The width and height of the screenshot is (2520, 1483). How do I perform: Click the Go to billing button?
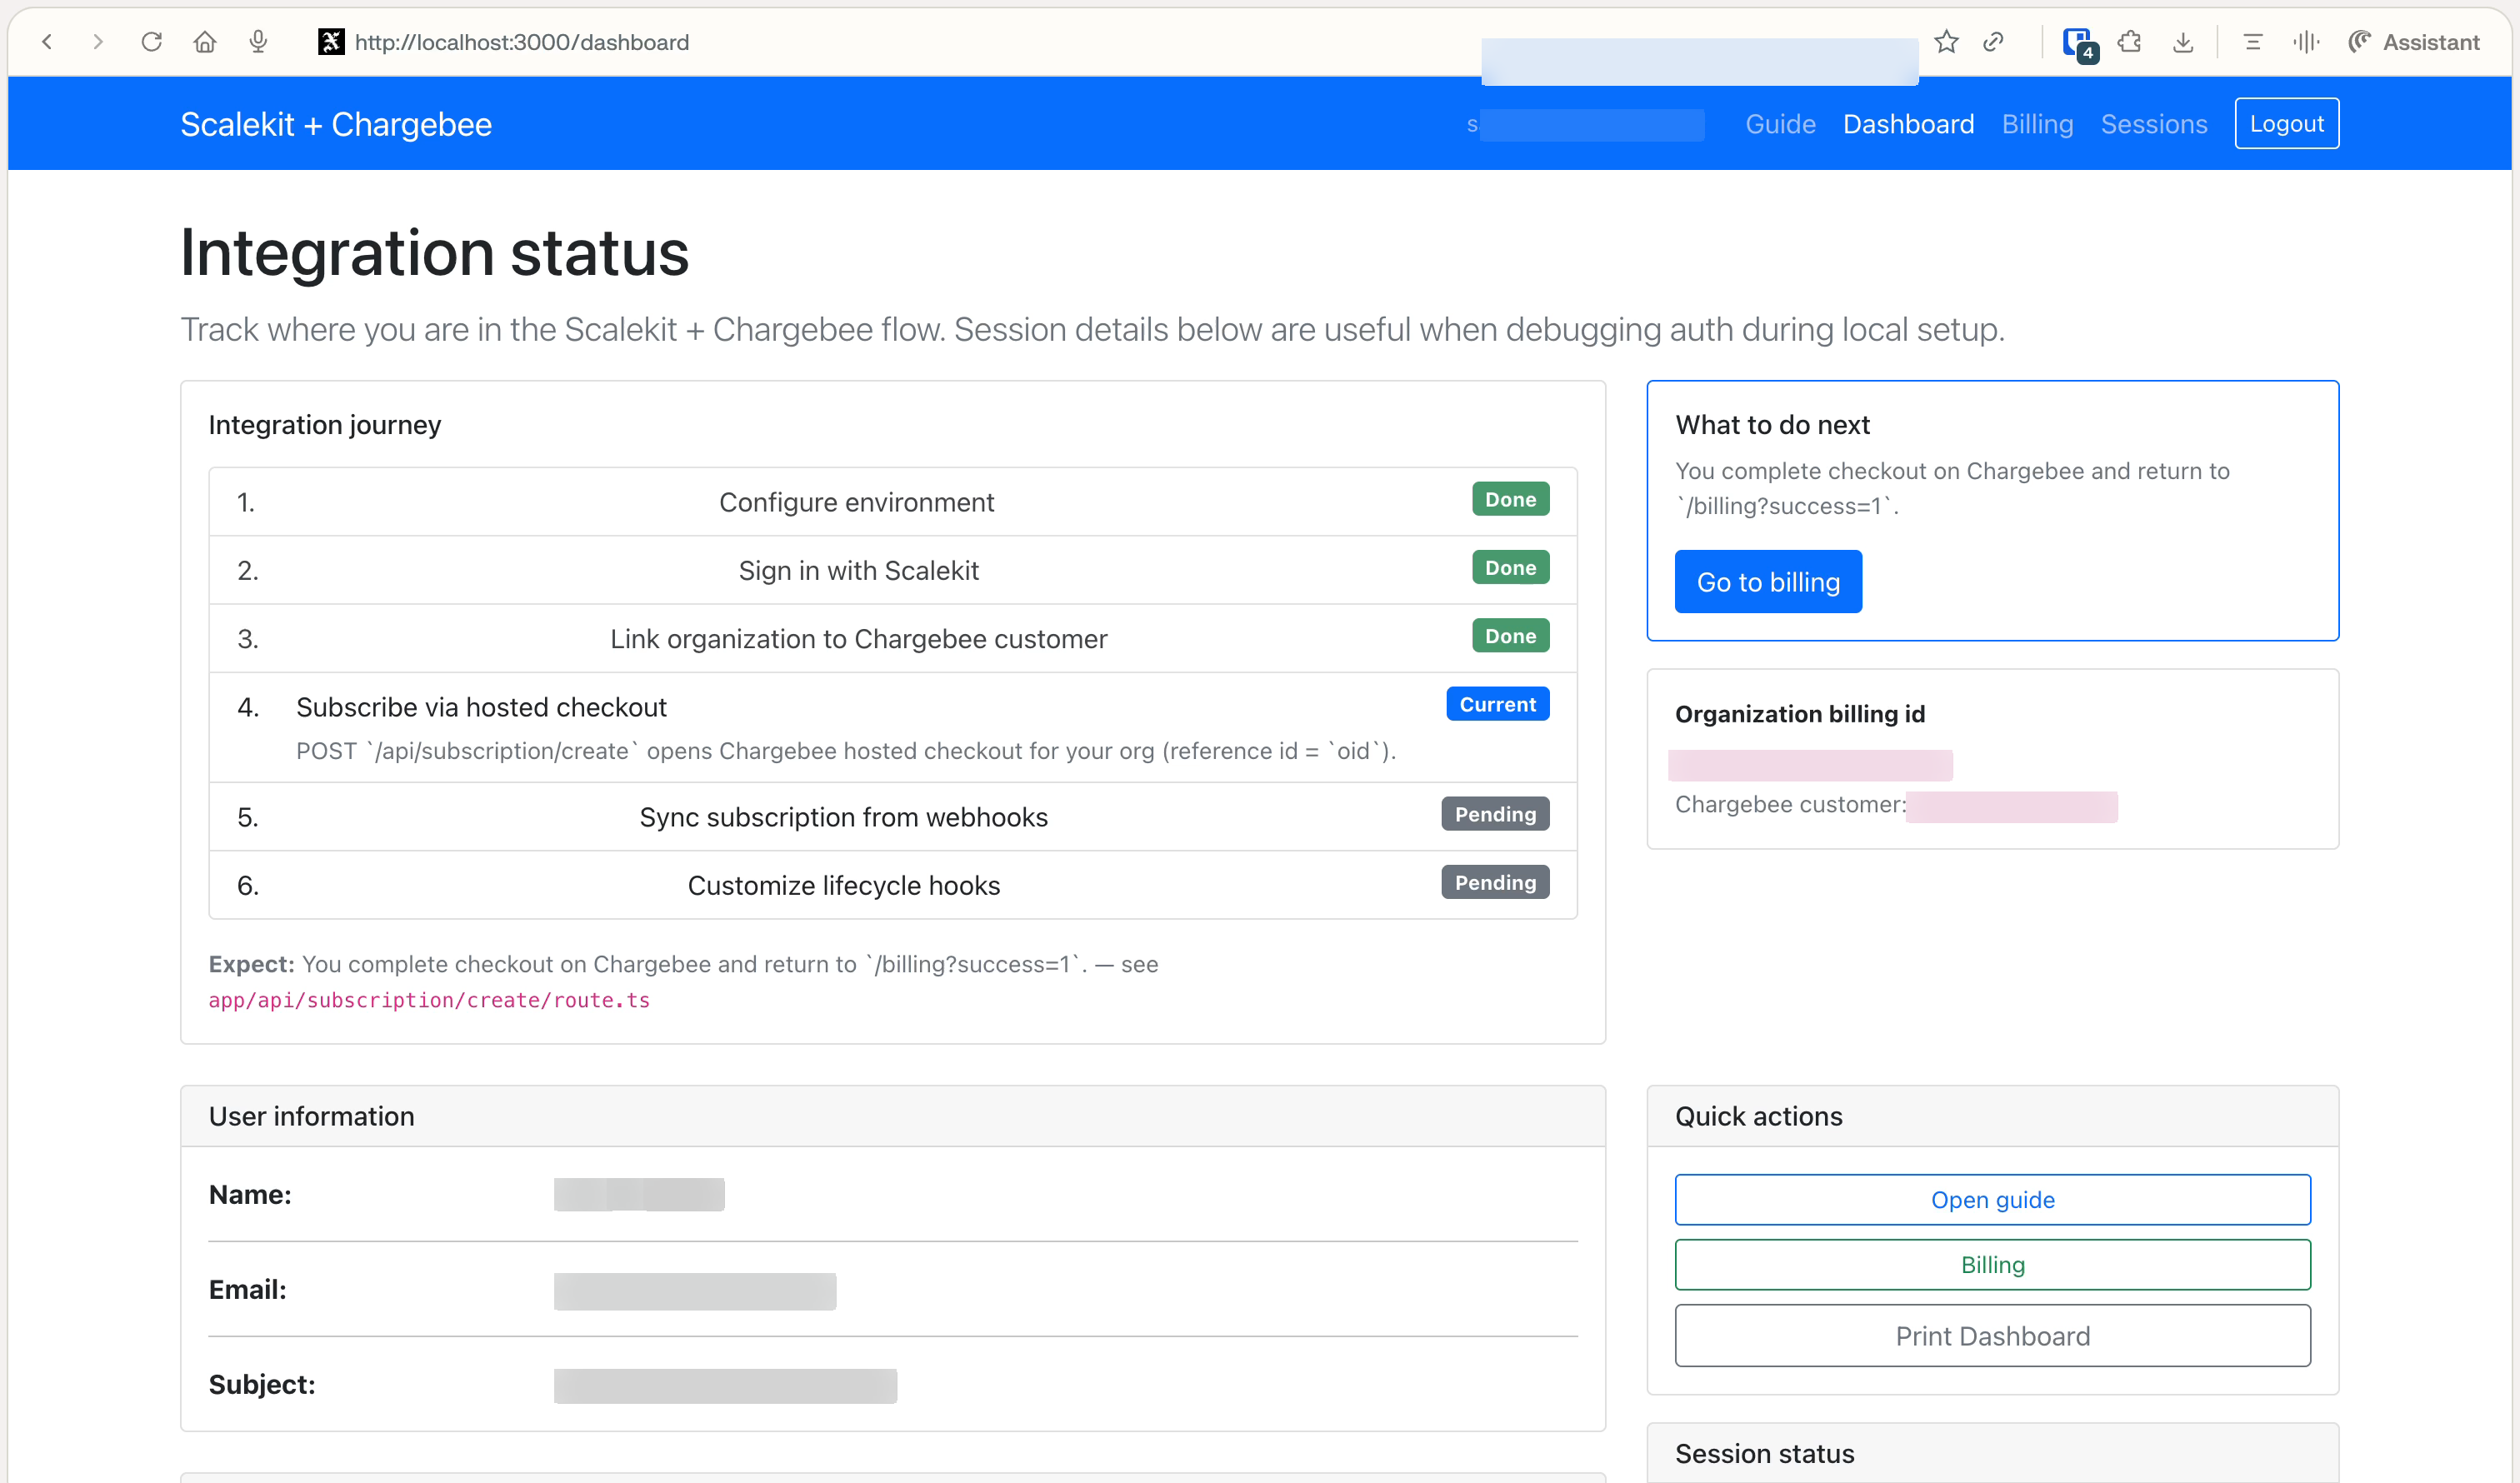point(1767,581)
